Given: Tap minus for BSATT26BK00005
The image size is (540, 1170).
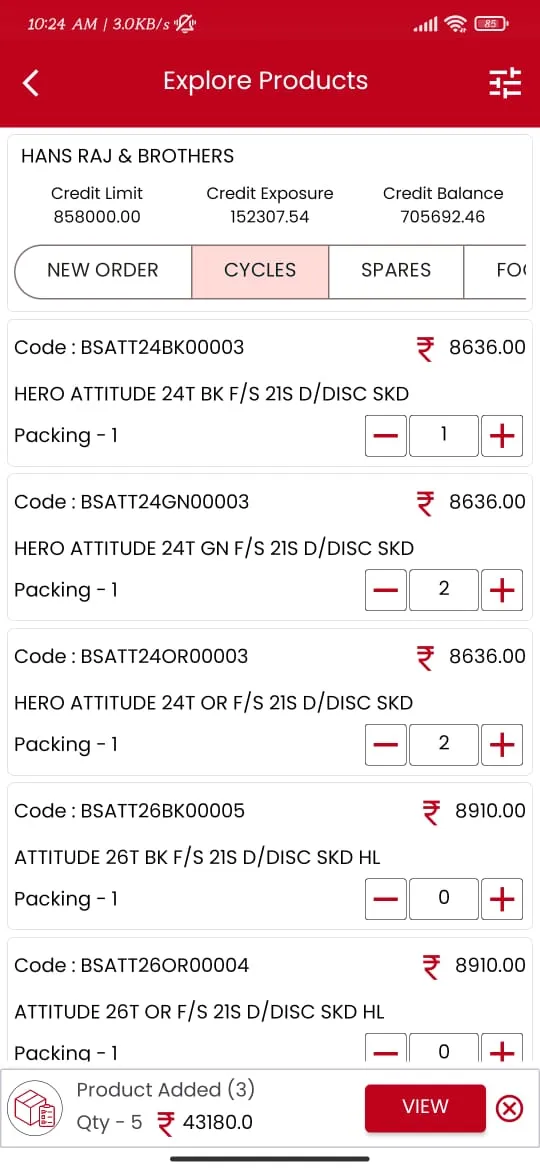Looking at the screenshot, I should tap(386, 899).
